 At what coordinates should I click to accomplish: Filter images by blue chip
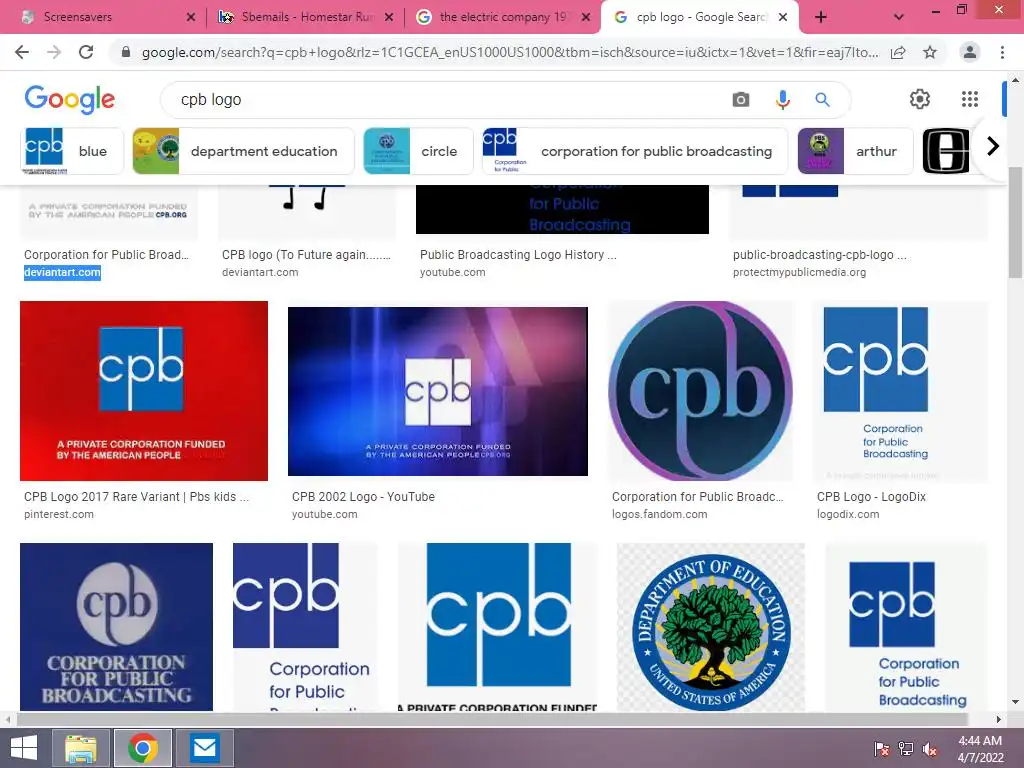[x=72, y=151]
